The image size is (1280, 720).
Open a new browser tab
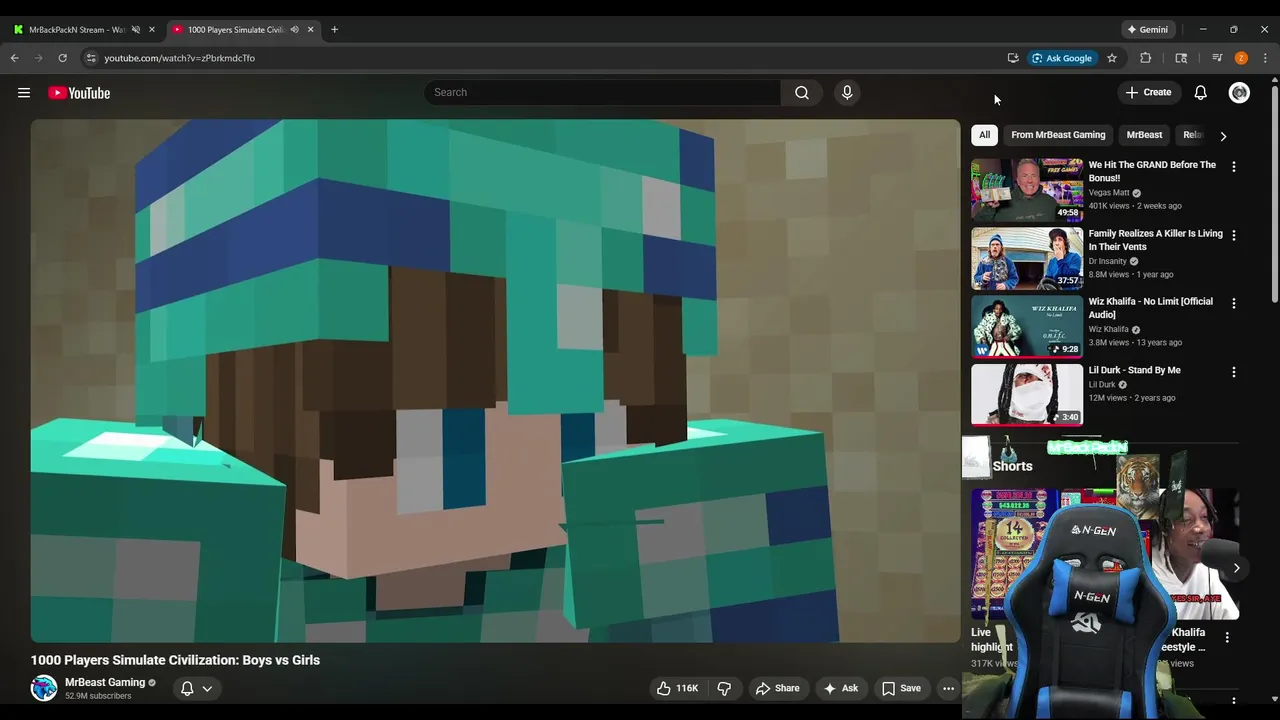point(334,30)
